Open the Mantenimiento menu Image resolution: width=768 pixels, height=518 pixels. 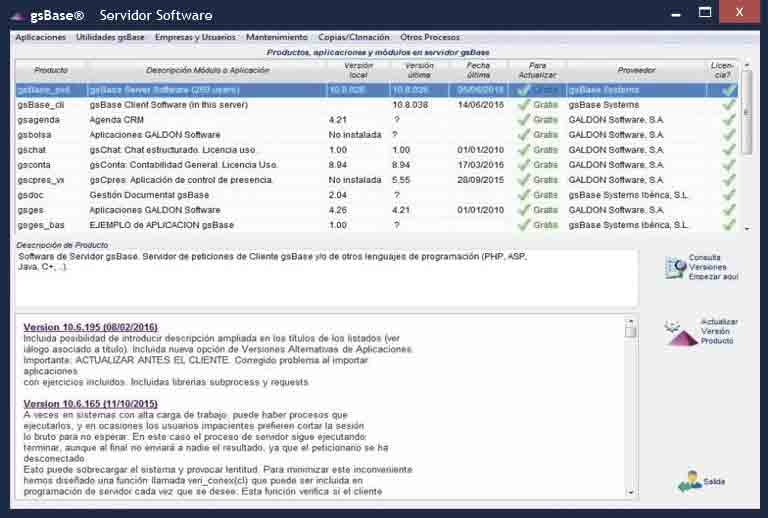tap(277, 37)
